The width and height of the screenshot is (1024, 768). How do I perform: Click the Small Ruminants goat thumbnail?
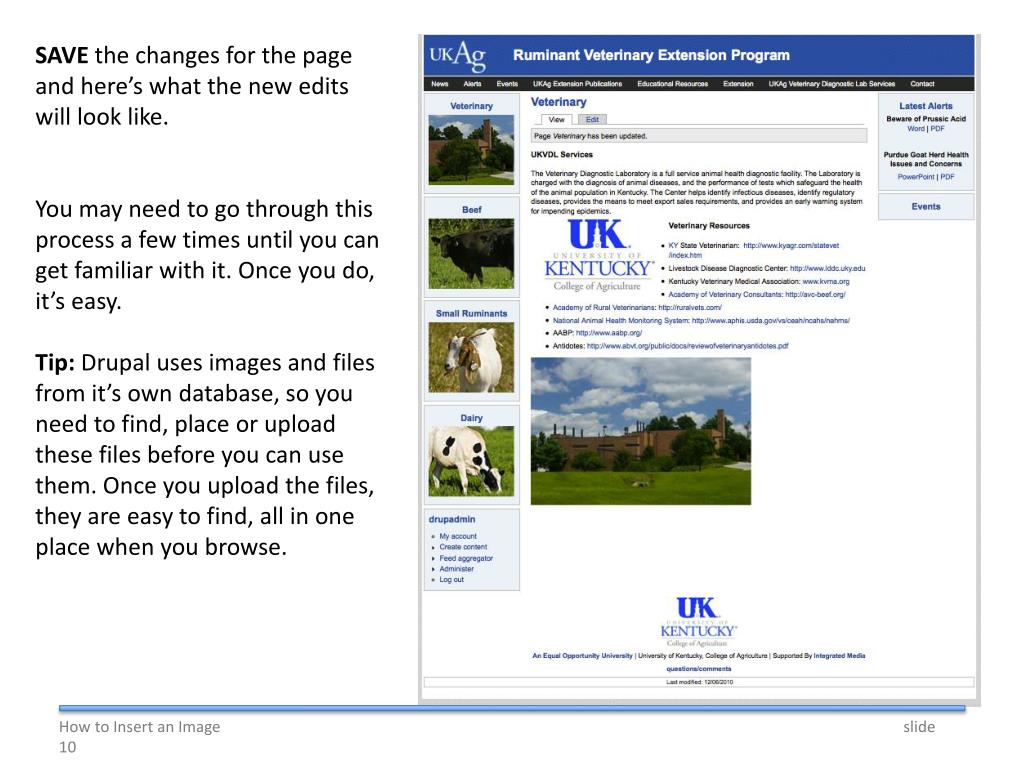pos(472,357)
